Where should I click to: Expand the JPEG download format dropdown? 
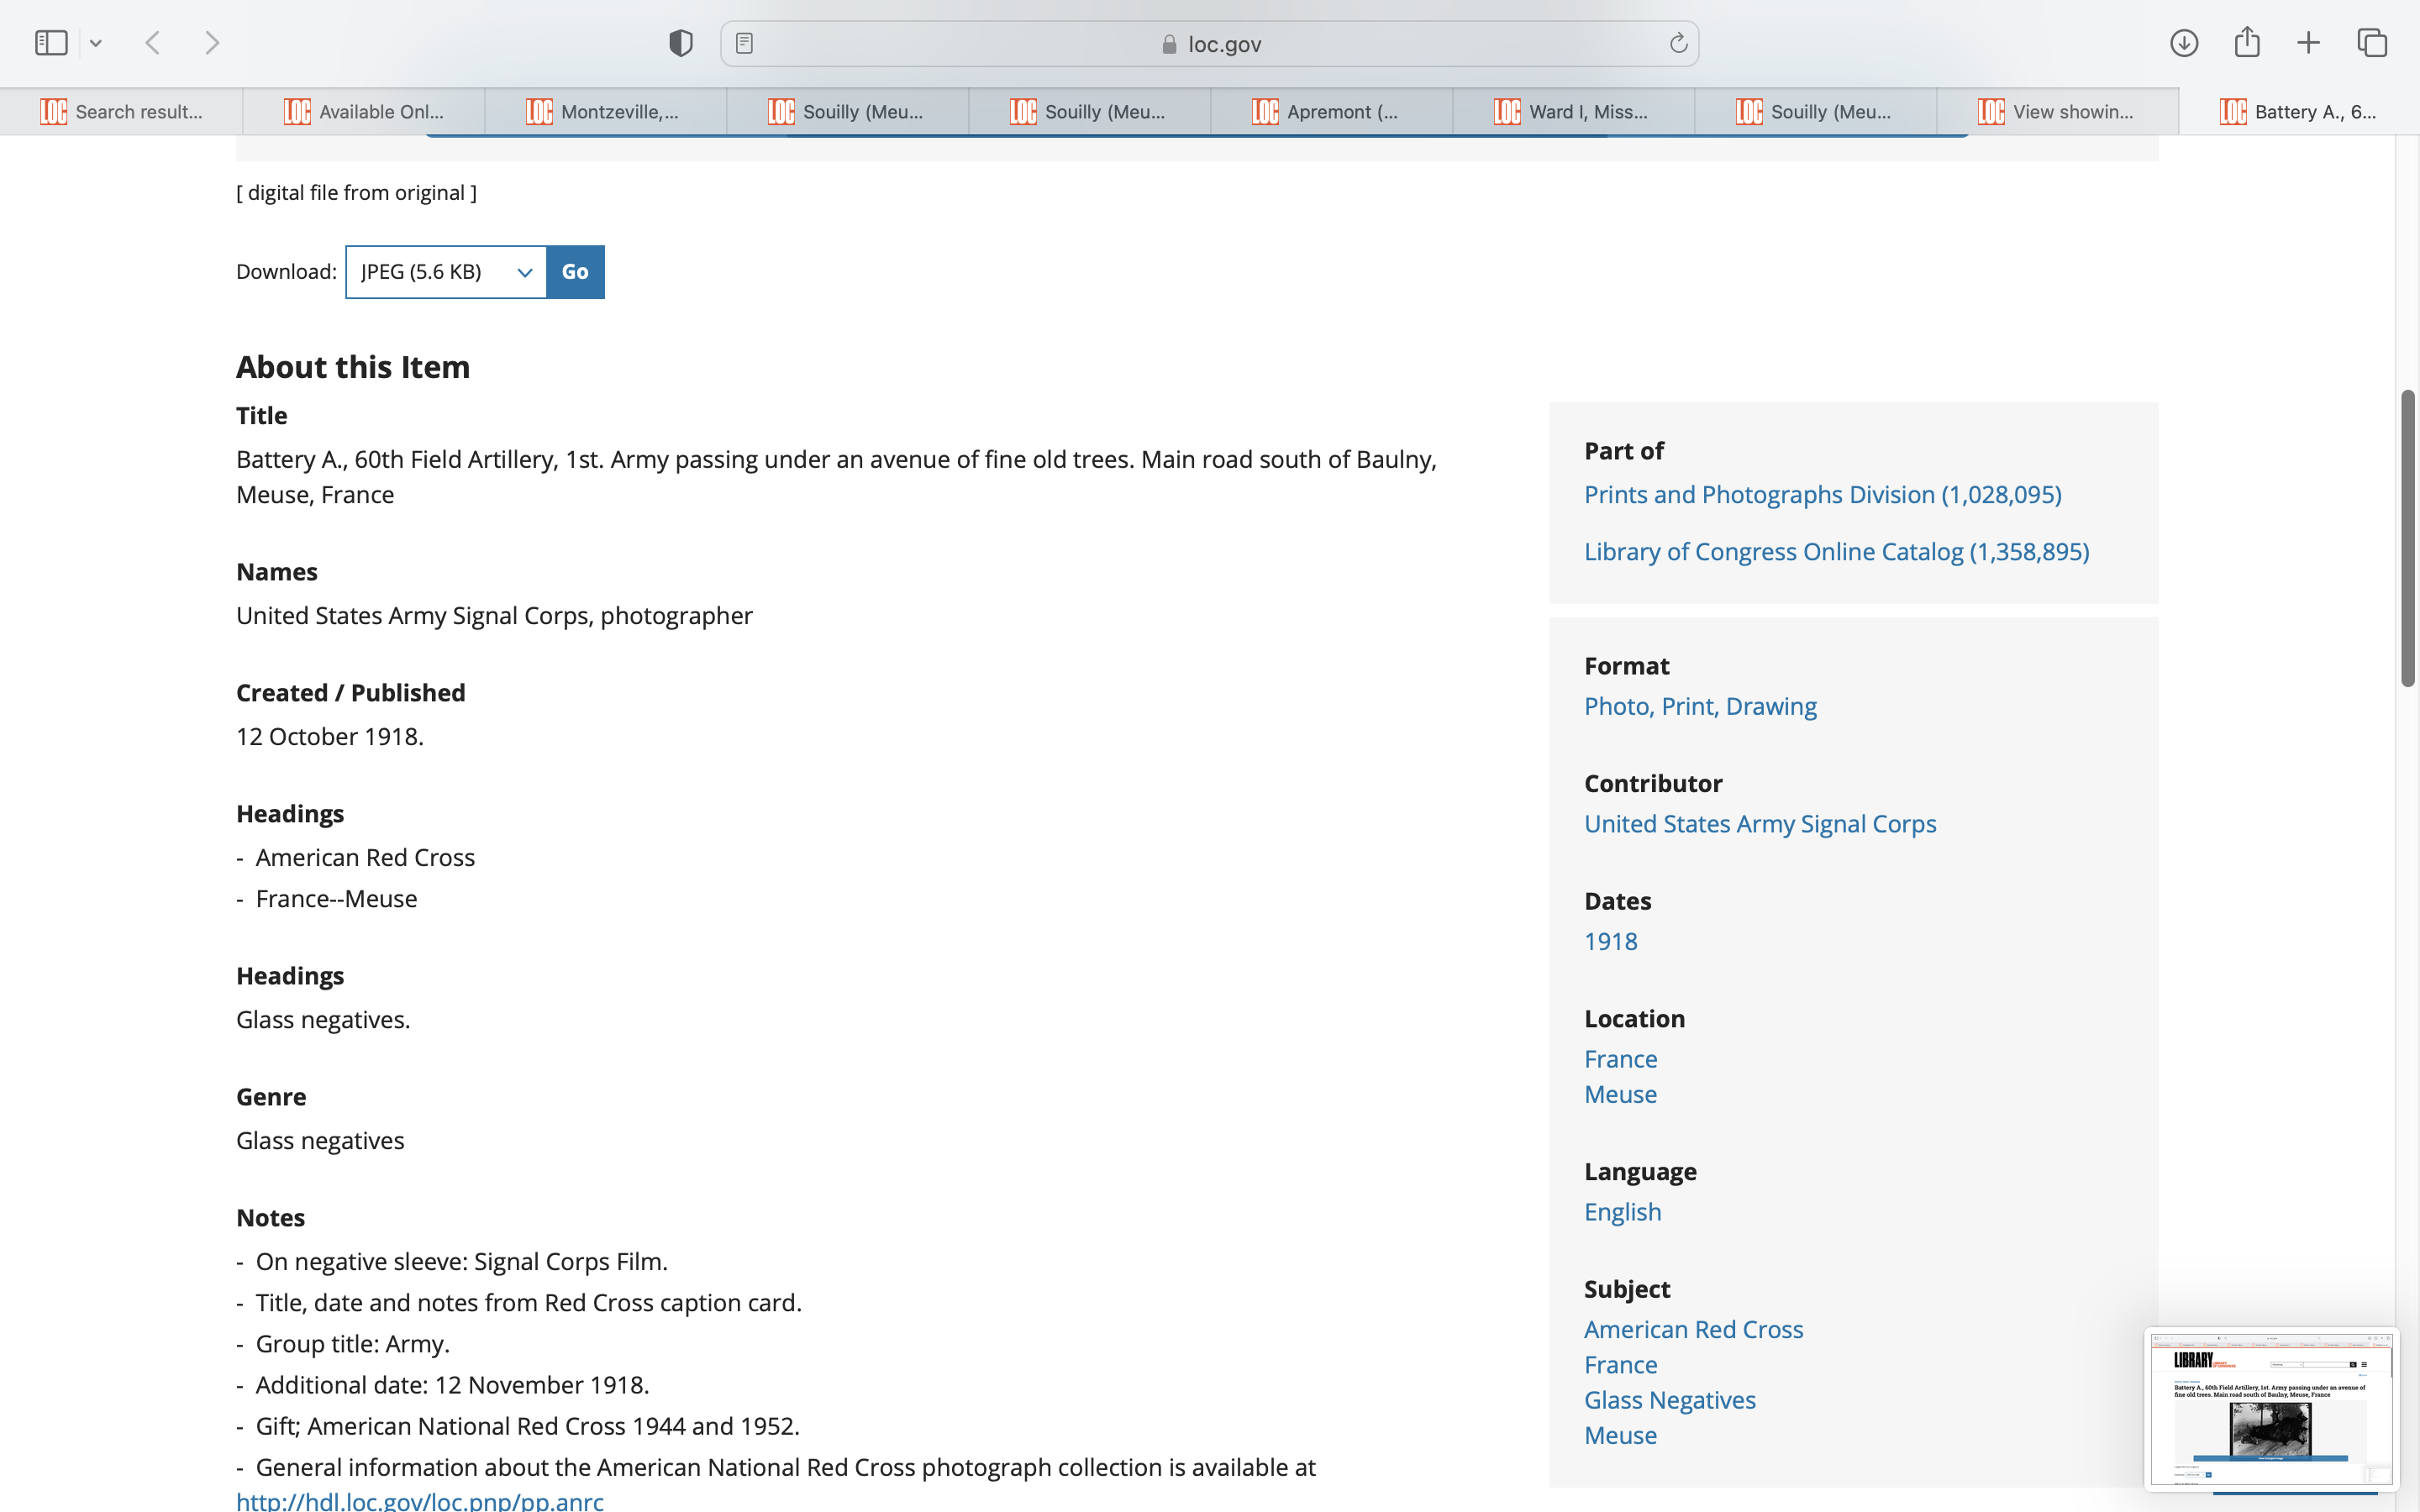coord(446,272)
